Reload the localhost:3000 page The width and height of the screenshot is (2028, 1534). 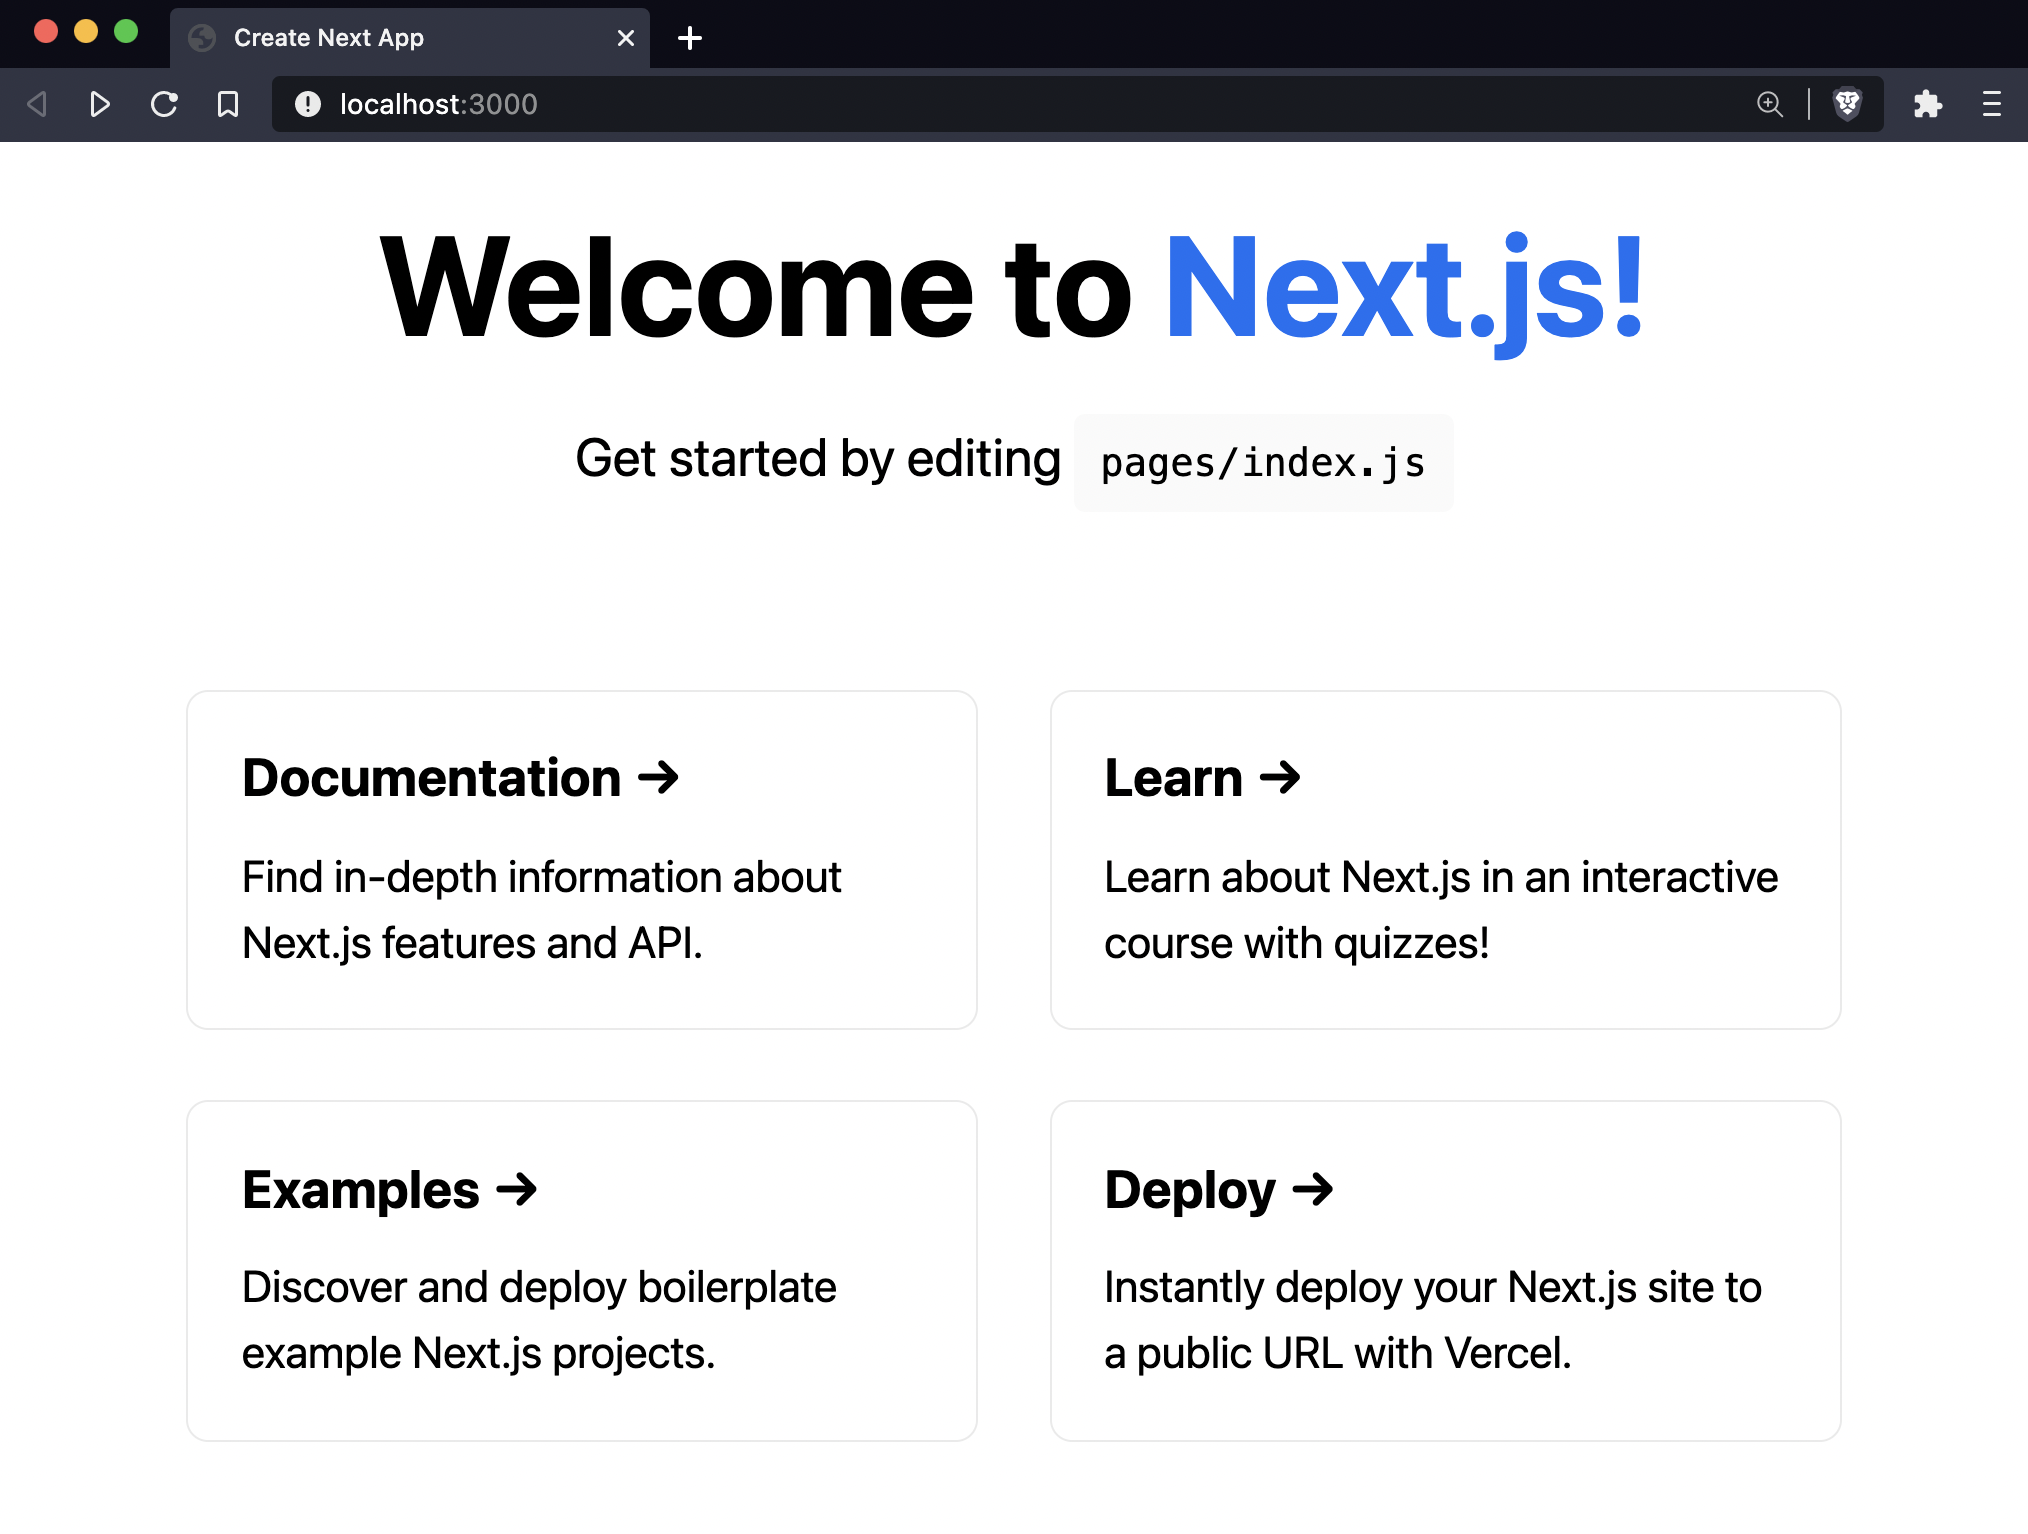[163, 104]
